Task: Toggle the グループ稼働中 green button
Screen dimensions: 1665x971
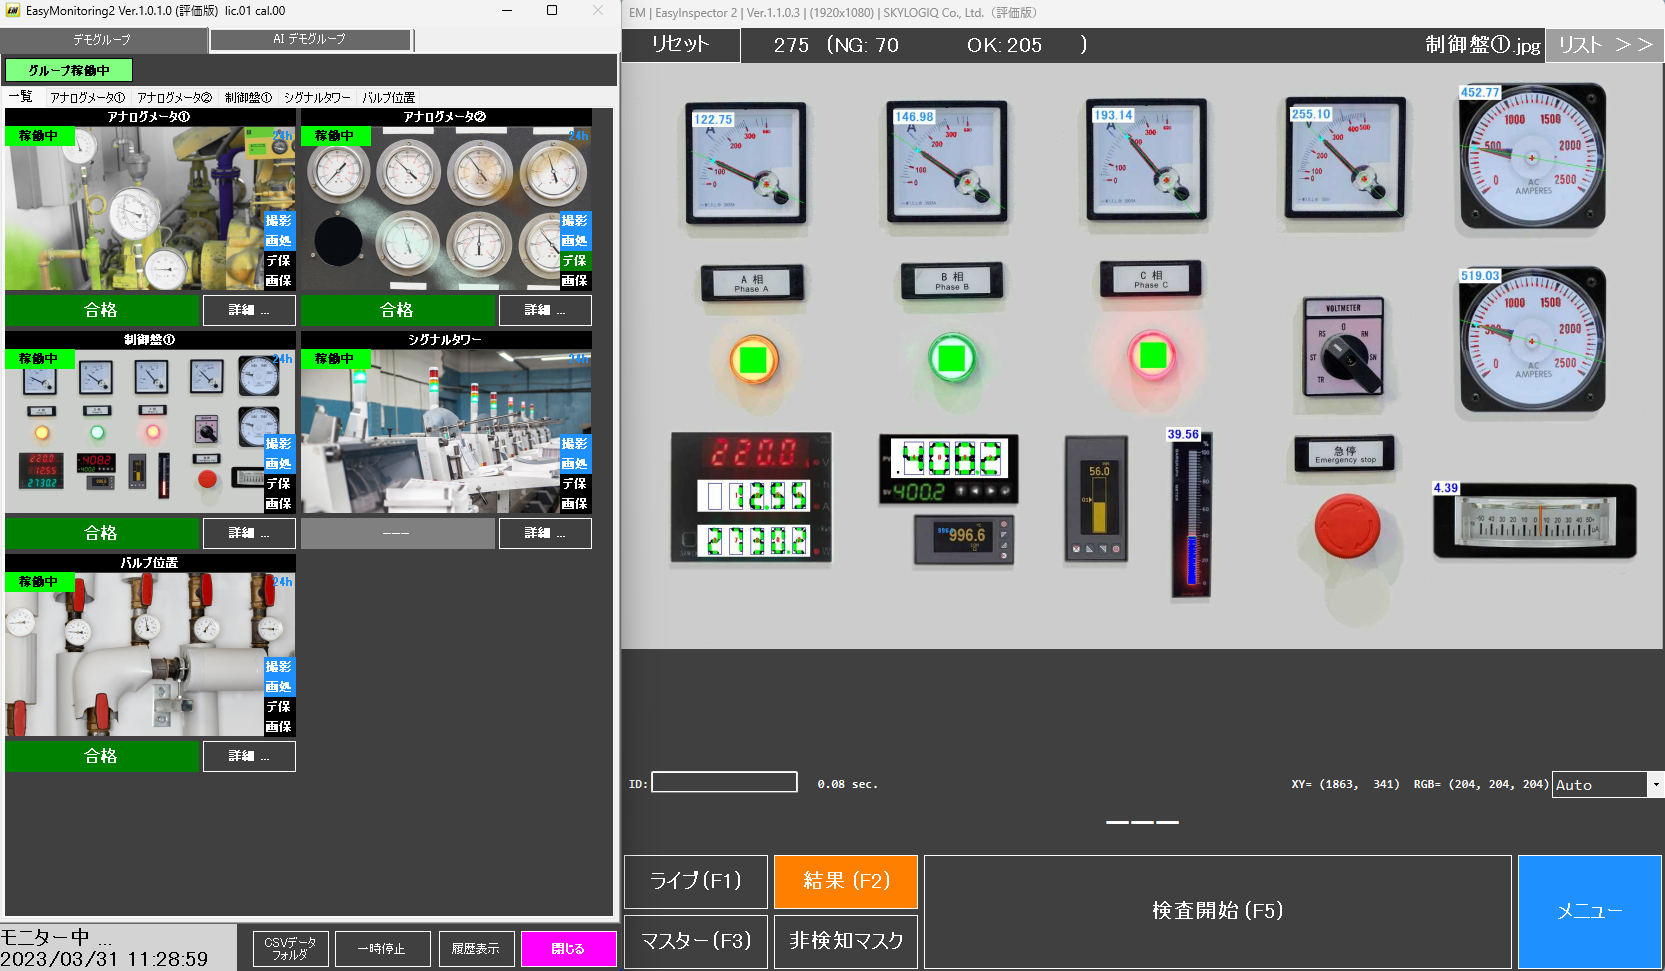Action: (x=69, y=70)
